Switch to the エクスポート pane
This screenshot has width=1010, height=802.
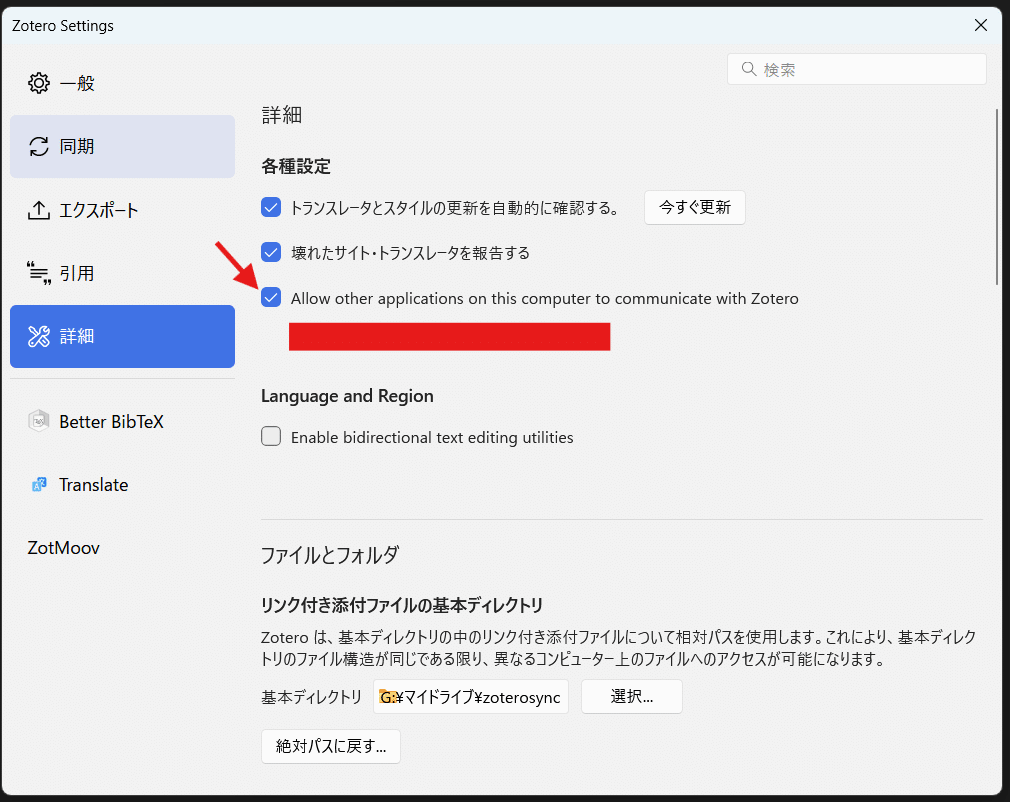[x=122, y=210]
